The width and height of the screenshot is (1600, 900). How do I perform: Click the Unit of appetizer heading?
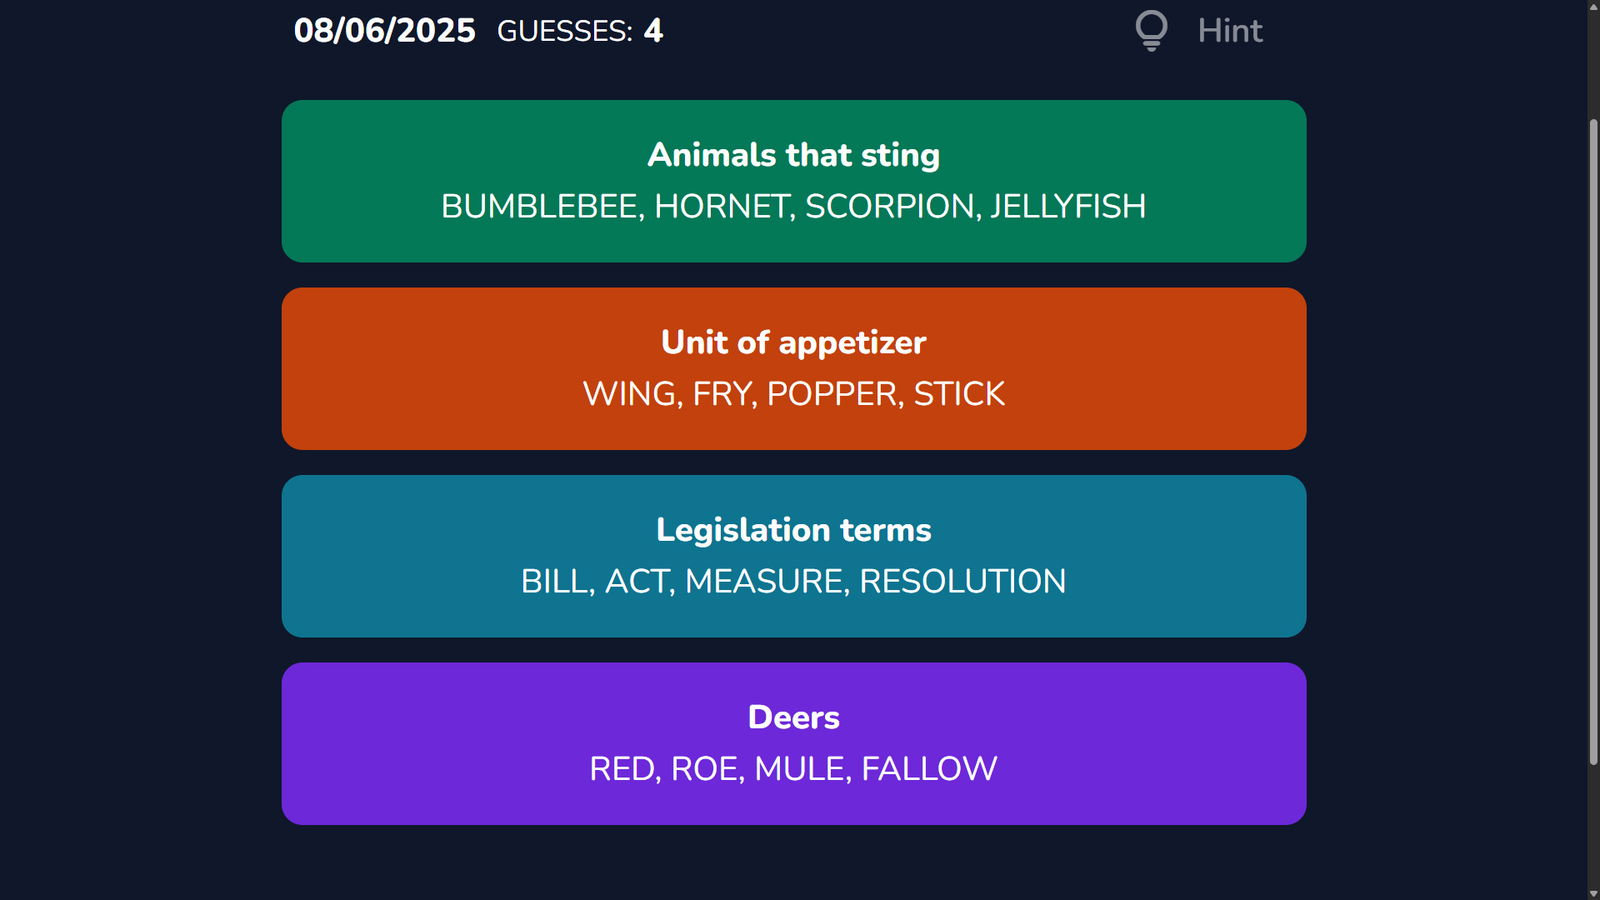pyautogui.click(x=794, y=343)
